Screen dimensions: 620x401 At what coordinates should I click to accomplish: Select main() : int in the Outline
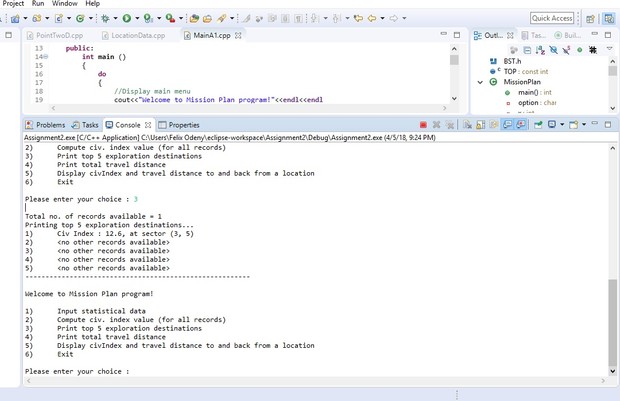coord(535,93)
